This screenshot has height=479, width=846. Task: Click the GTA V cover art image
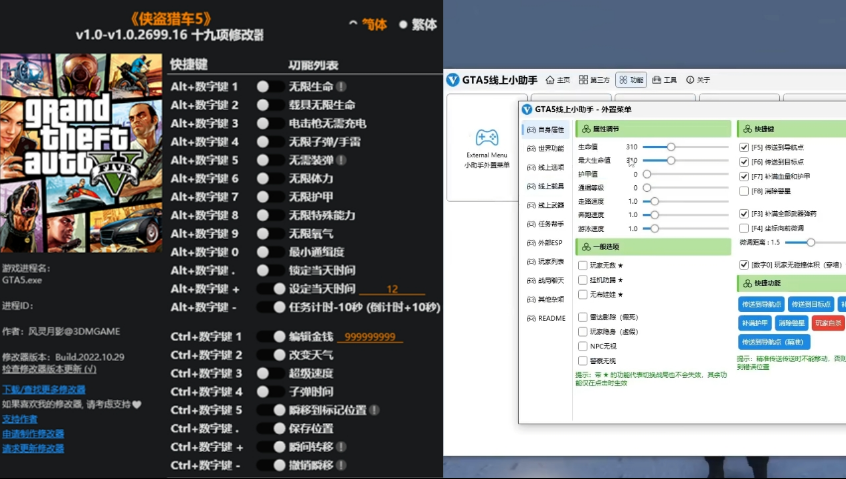click(81, 153)
